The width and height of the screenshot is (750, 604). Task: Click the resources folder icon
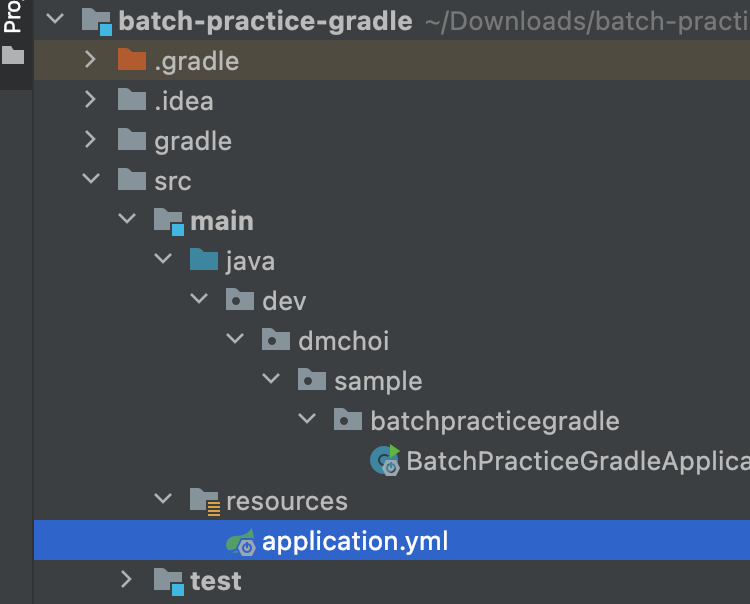(204, 500)
